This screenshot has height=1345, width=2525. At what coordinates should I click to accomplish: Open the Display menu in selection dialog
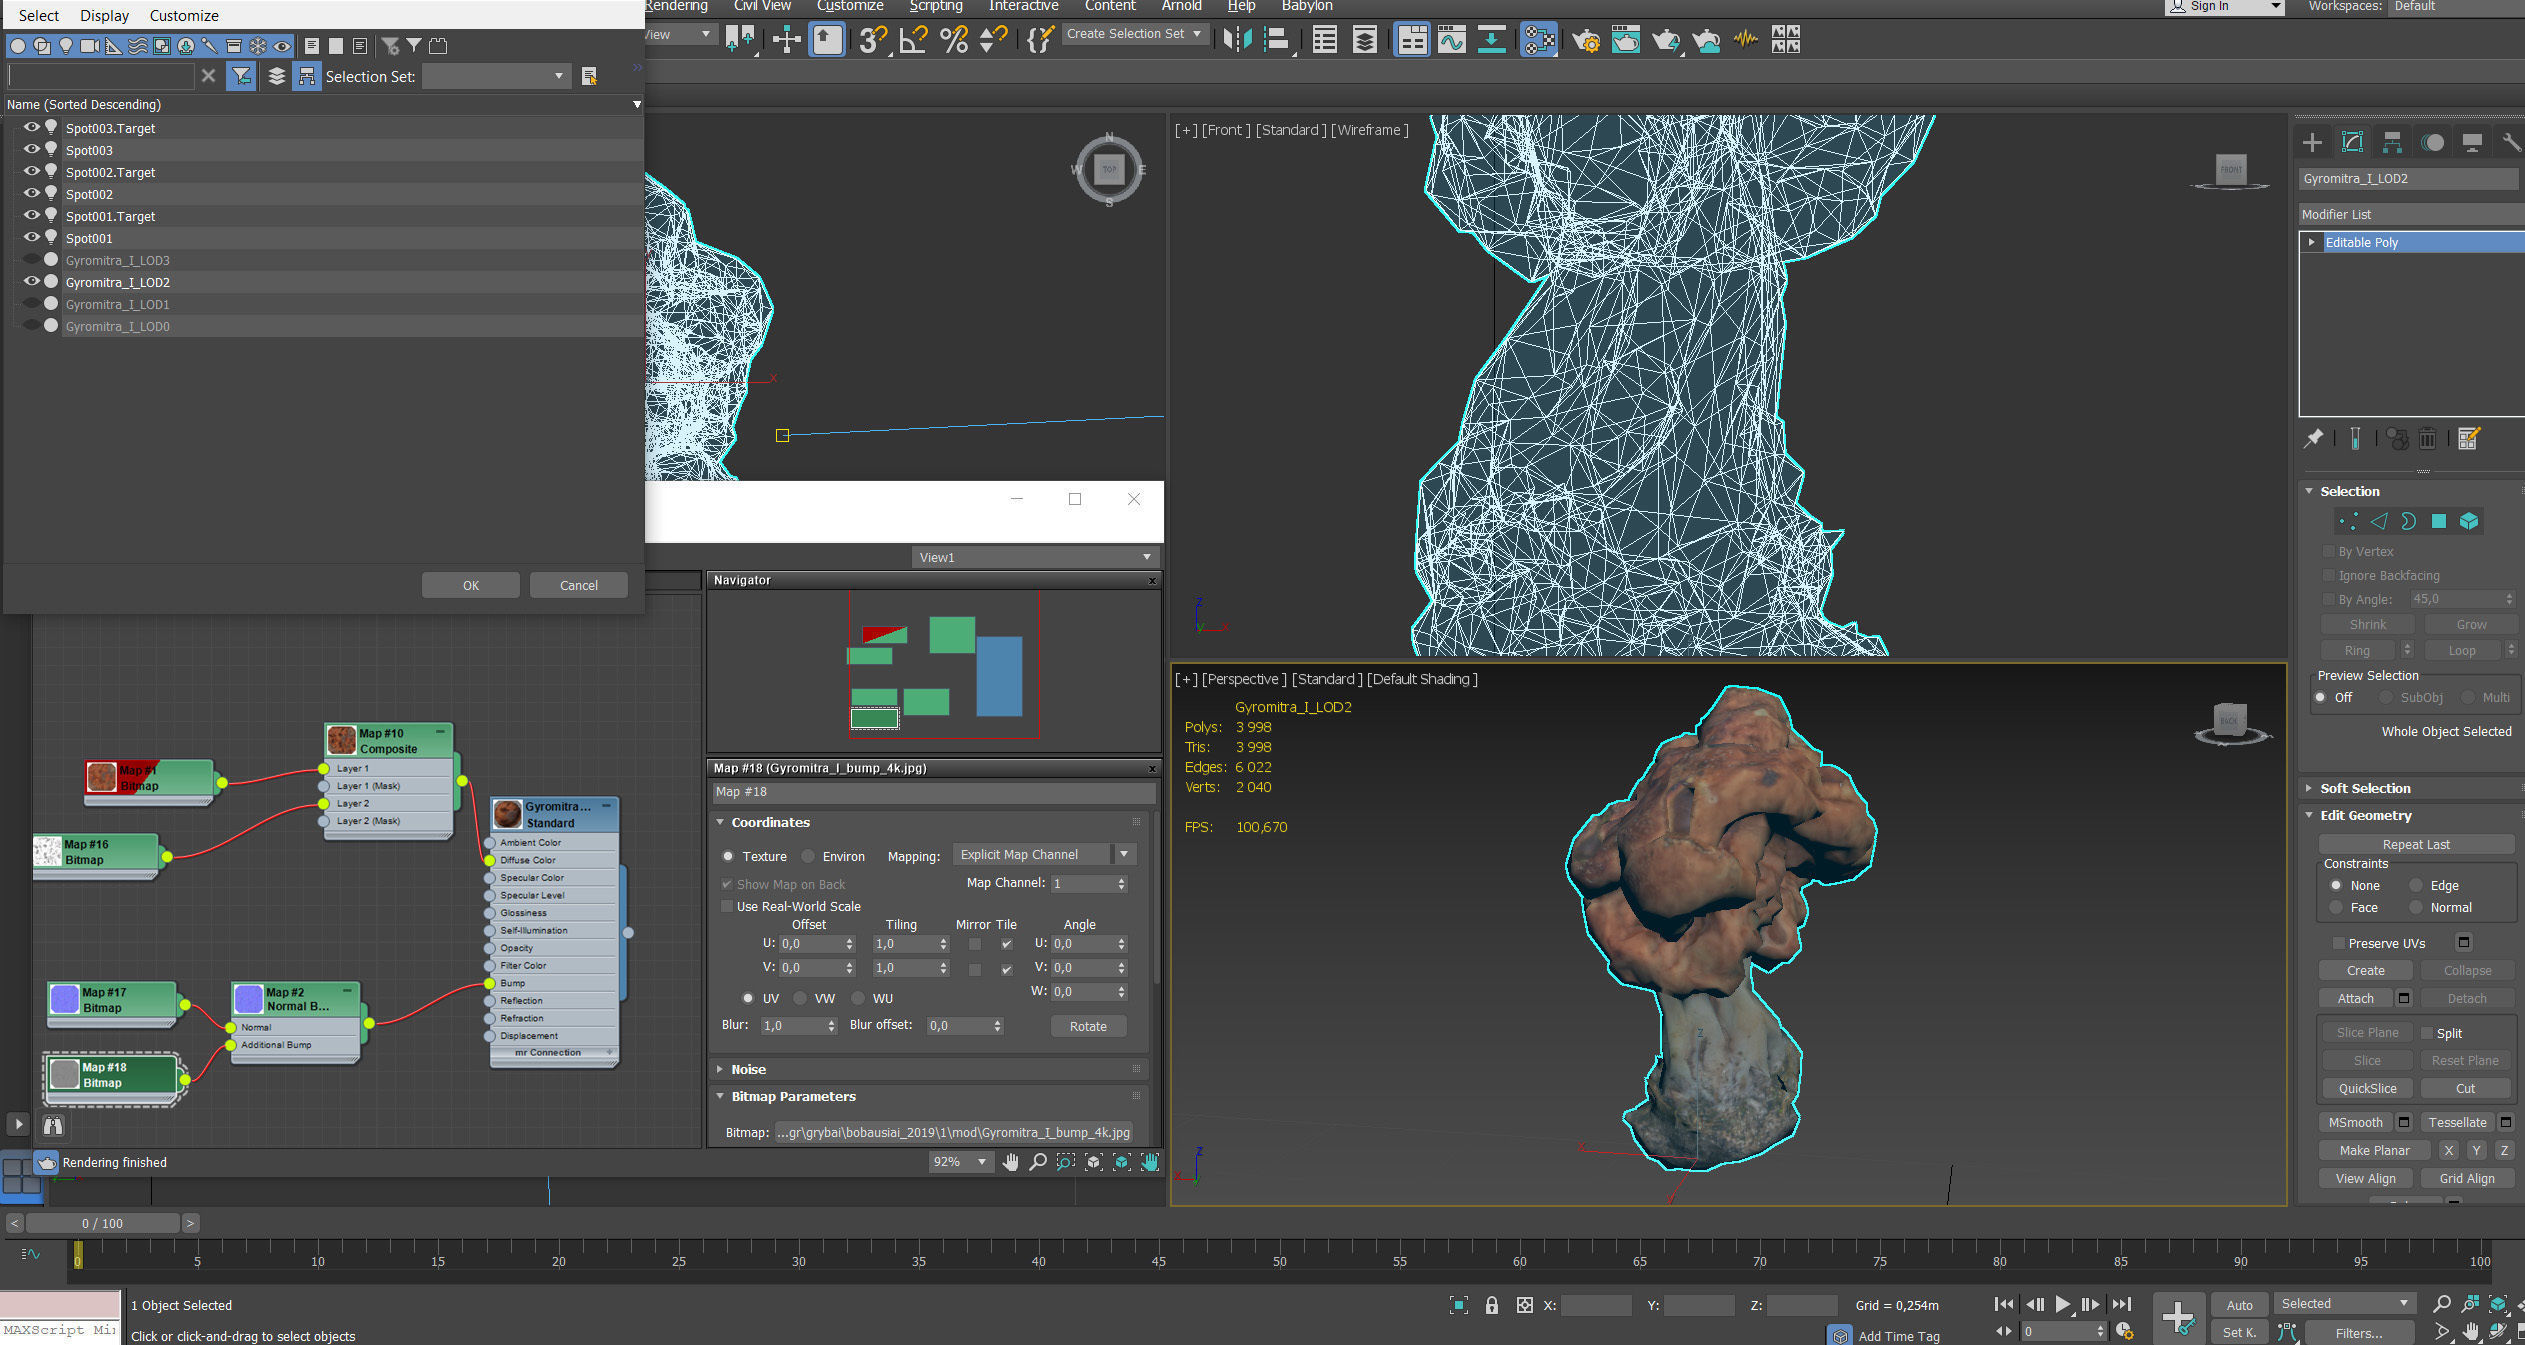tap(104, 15)
